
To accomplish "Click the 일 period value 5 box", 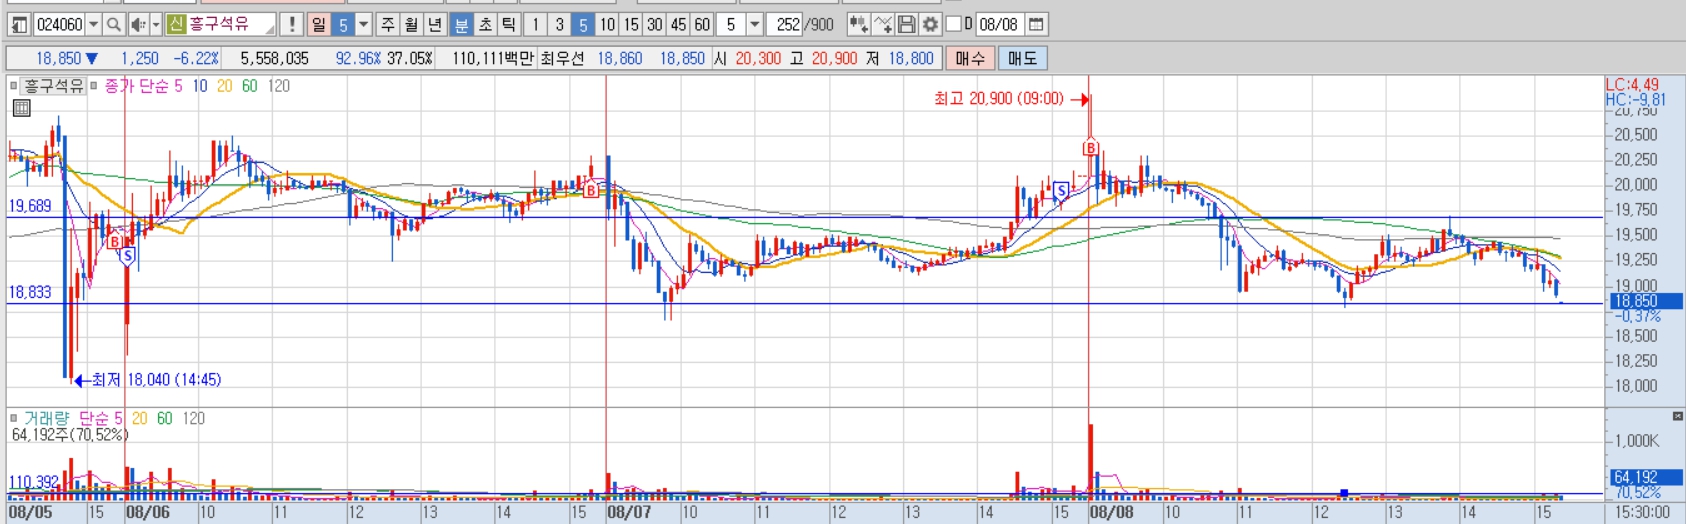I will 343,24.
